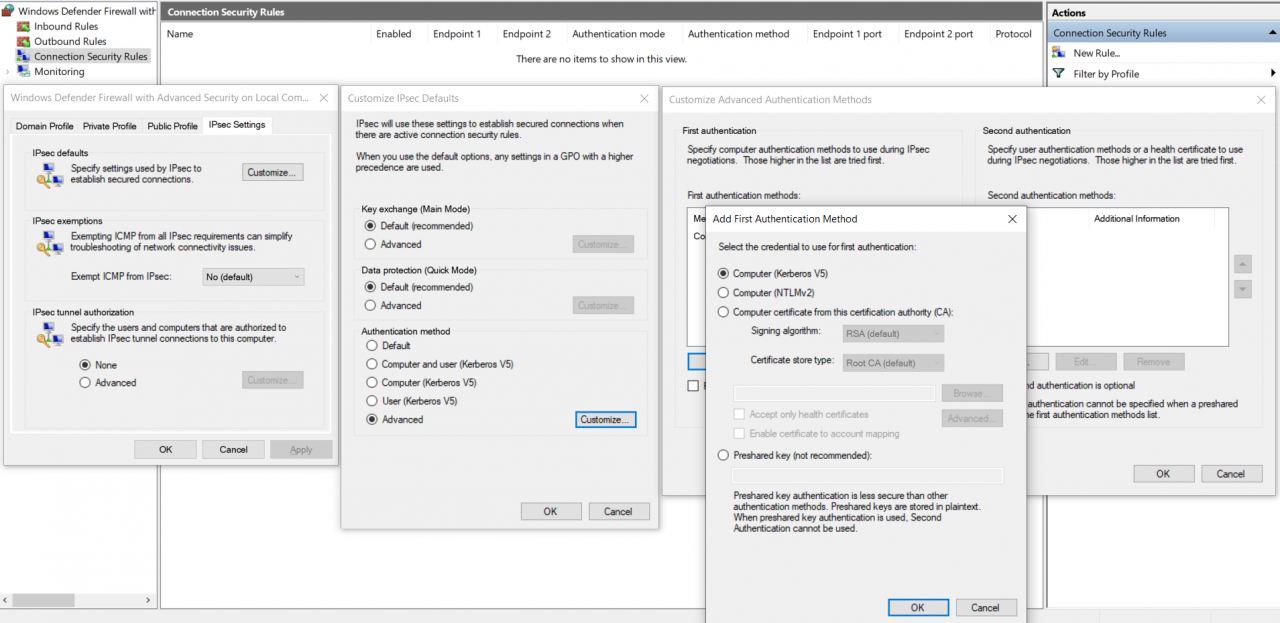Expand Filter by Profile submenu arrow
Viewport: 1280px width, 623px height.
(1273, 73)
